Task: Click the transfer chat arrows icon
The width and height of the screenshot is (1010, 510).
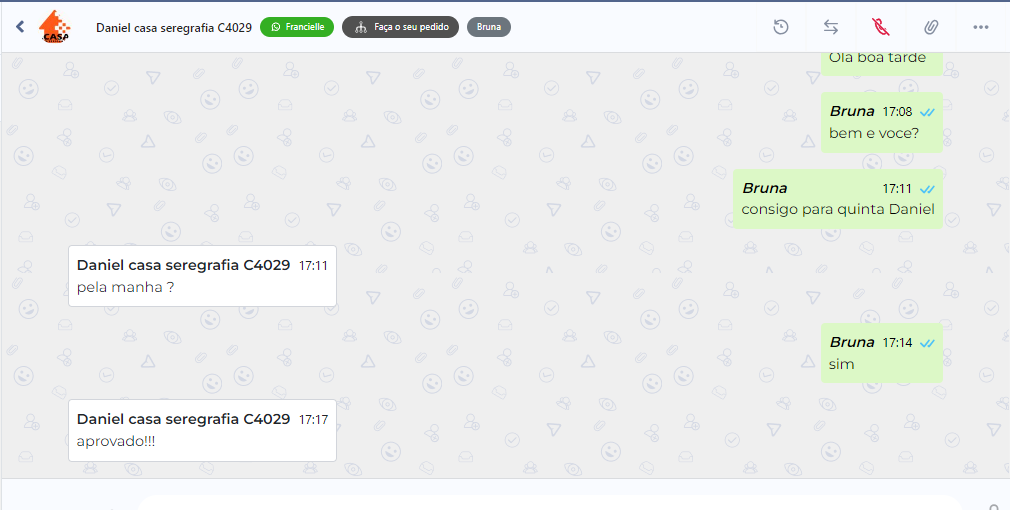Action: point(831,27)
